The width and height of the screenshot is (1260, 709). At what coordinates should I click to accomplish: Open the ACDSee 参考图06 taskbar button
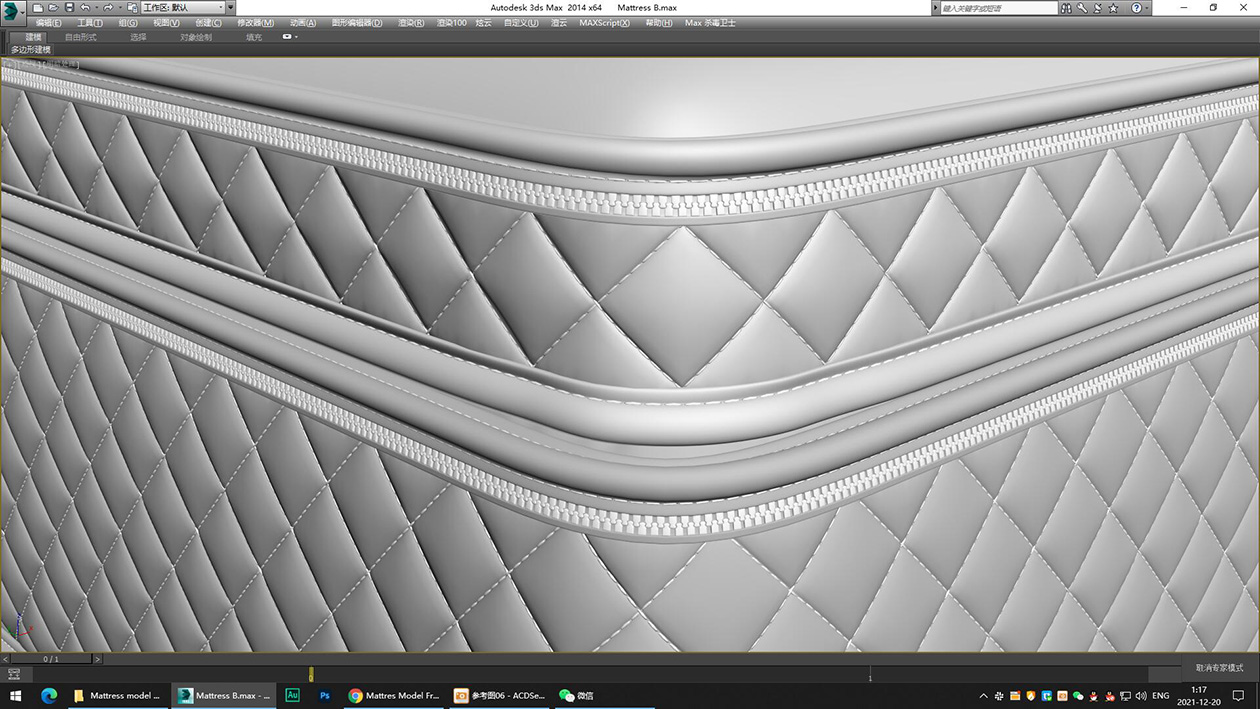point(500,695)
